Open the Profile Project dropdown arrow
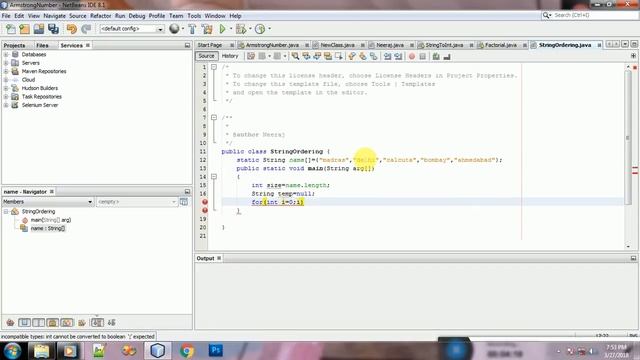This screenshot has height=360, width=640. pos(269,29)
